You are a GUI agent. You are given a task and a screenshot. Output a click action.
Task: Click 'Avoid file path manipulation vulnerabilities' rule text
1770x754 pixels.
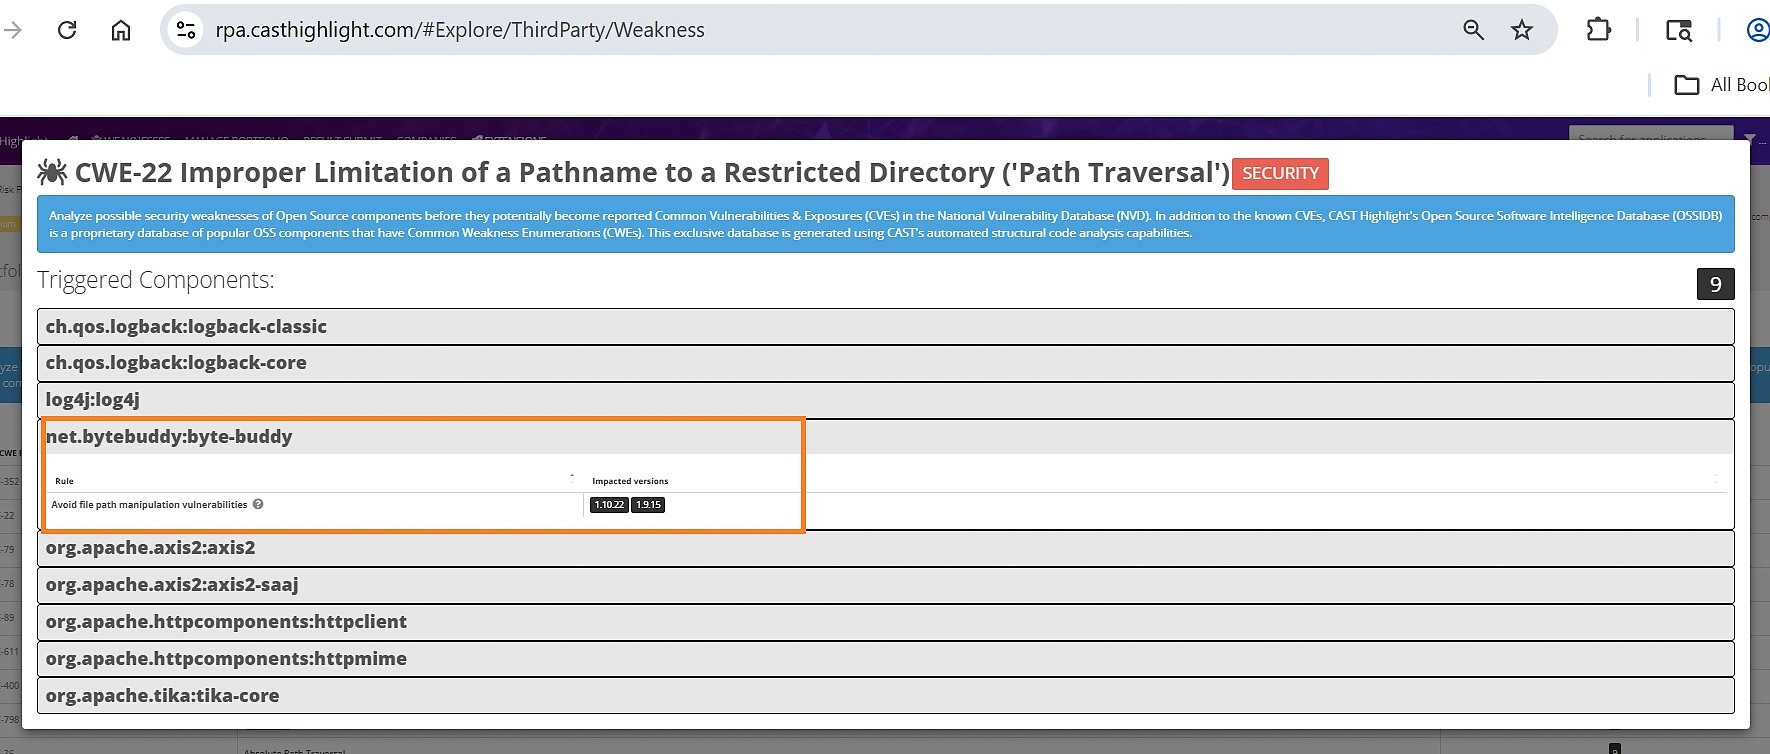tap(149, 505)
